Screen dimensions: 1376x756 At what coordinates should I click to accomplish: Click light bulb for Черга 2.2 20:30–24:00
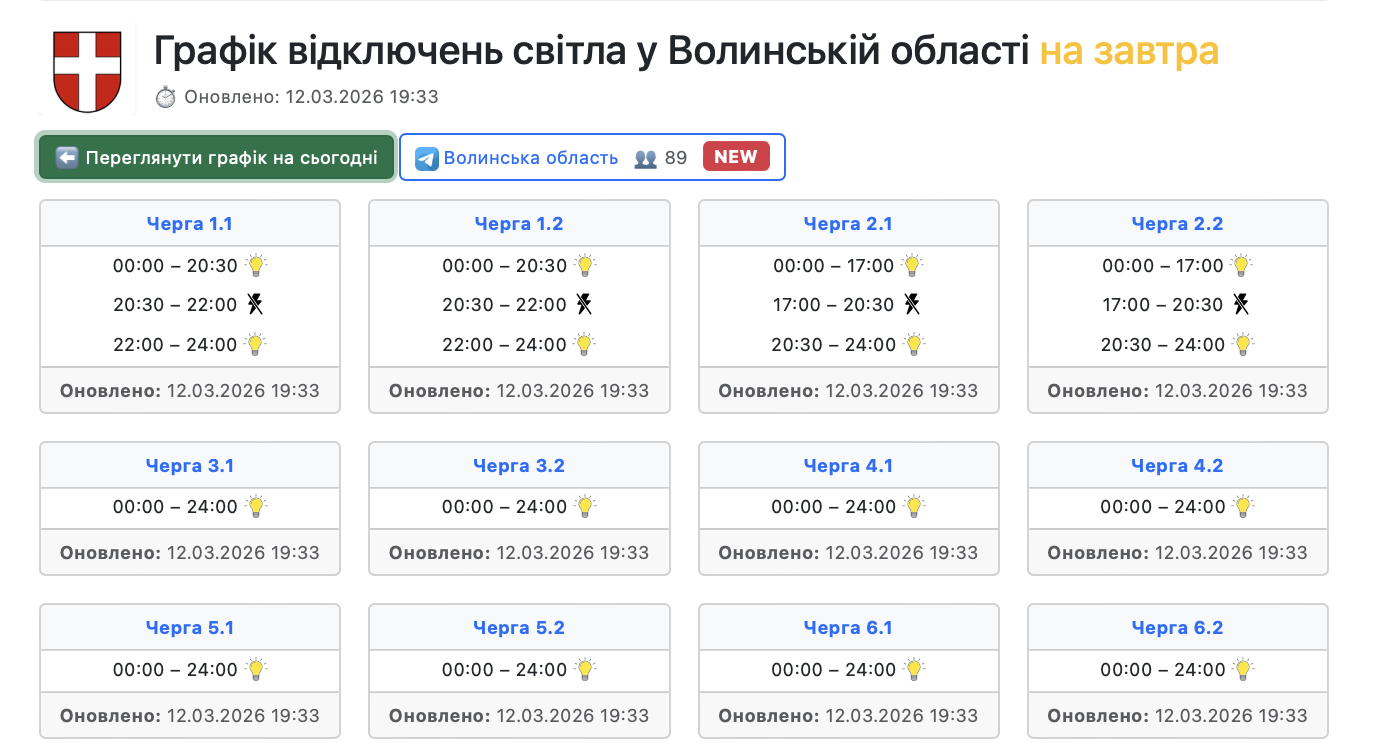pos(1242,345)
